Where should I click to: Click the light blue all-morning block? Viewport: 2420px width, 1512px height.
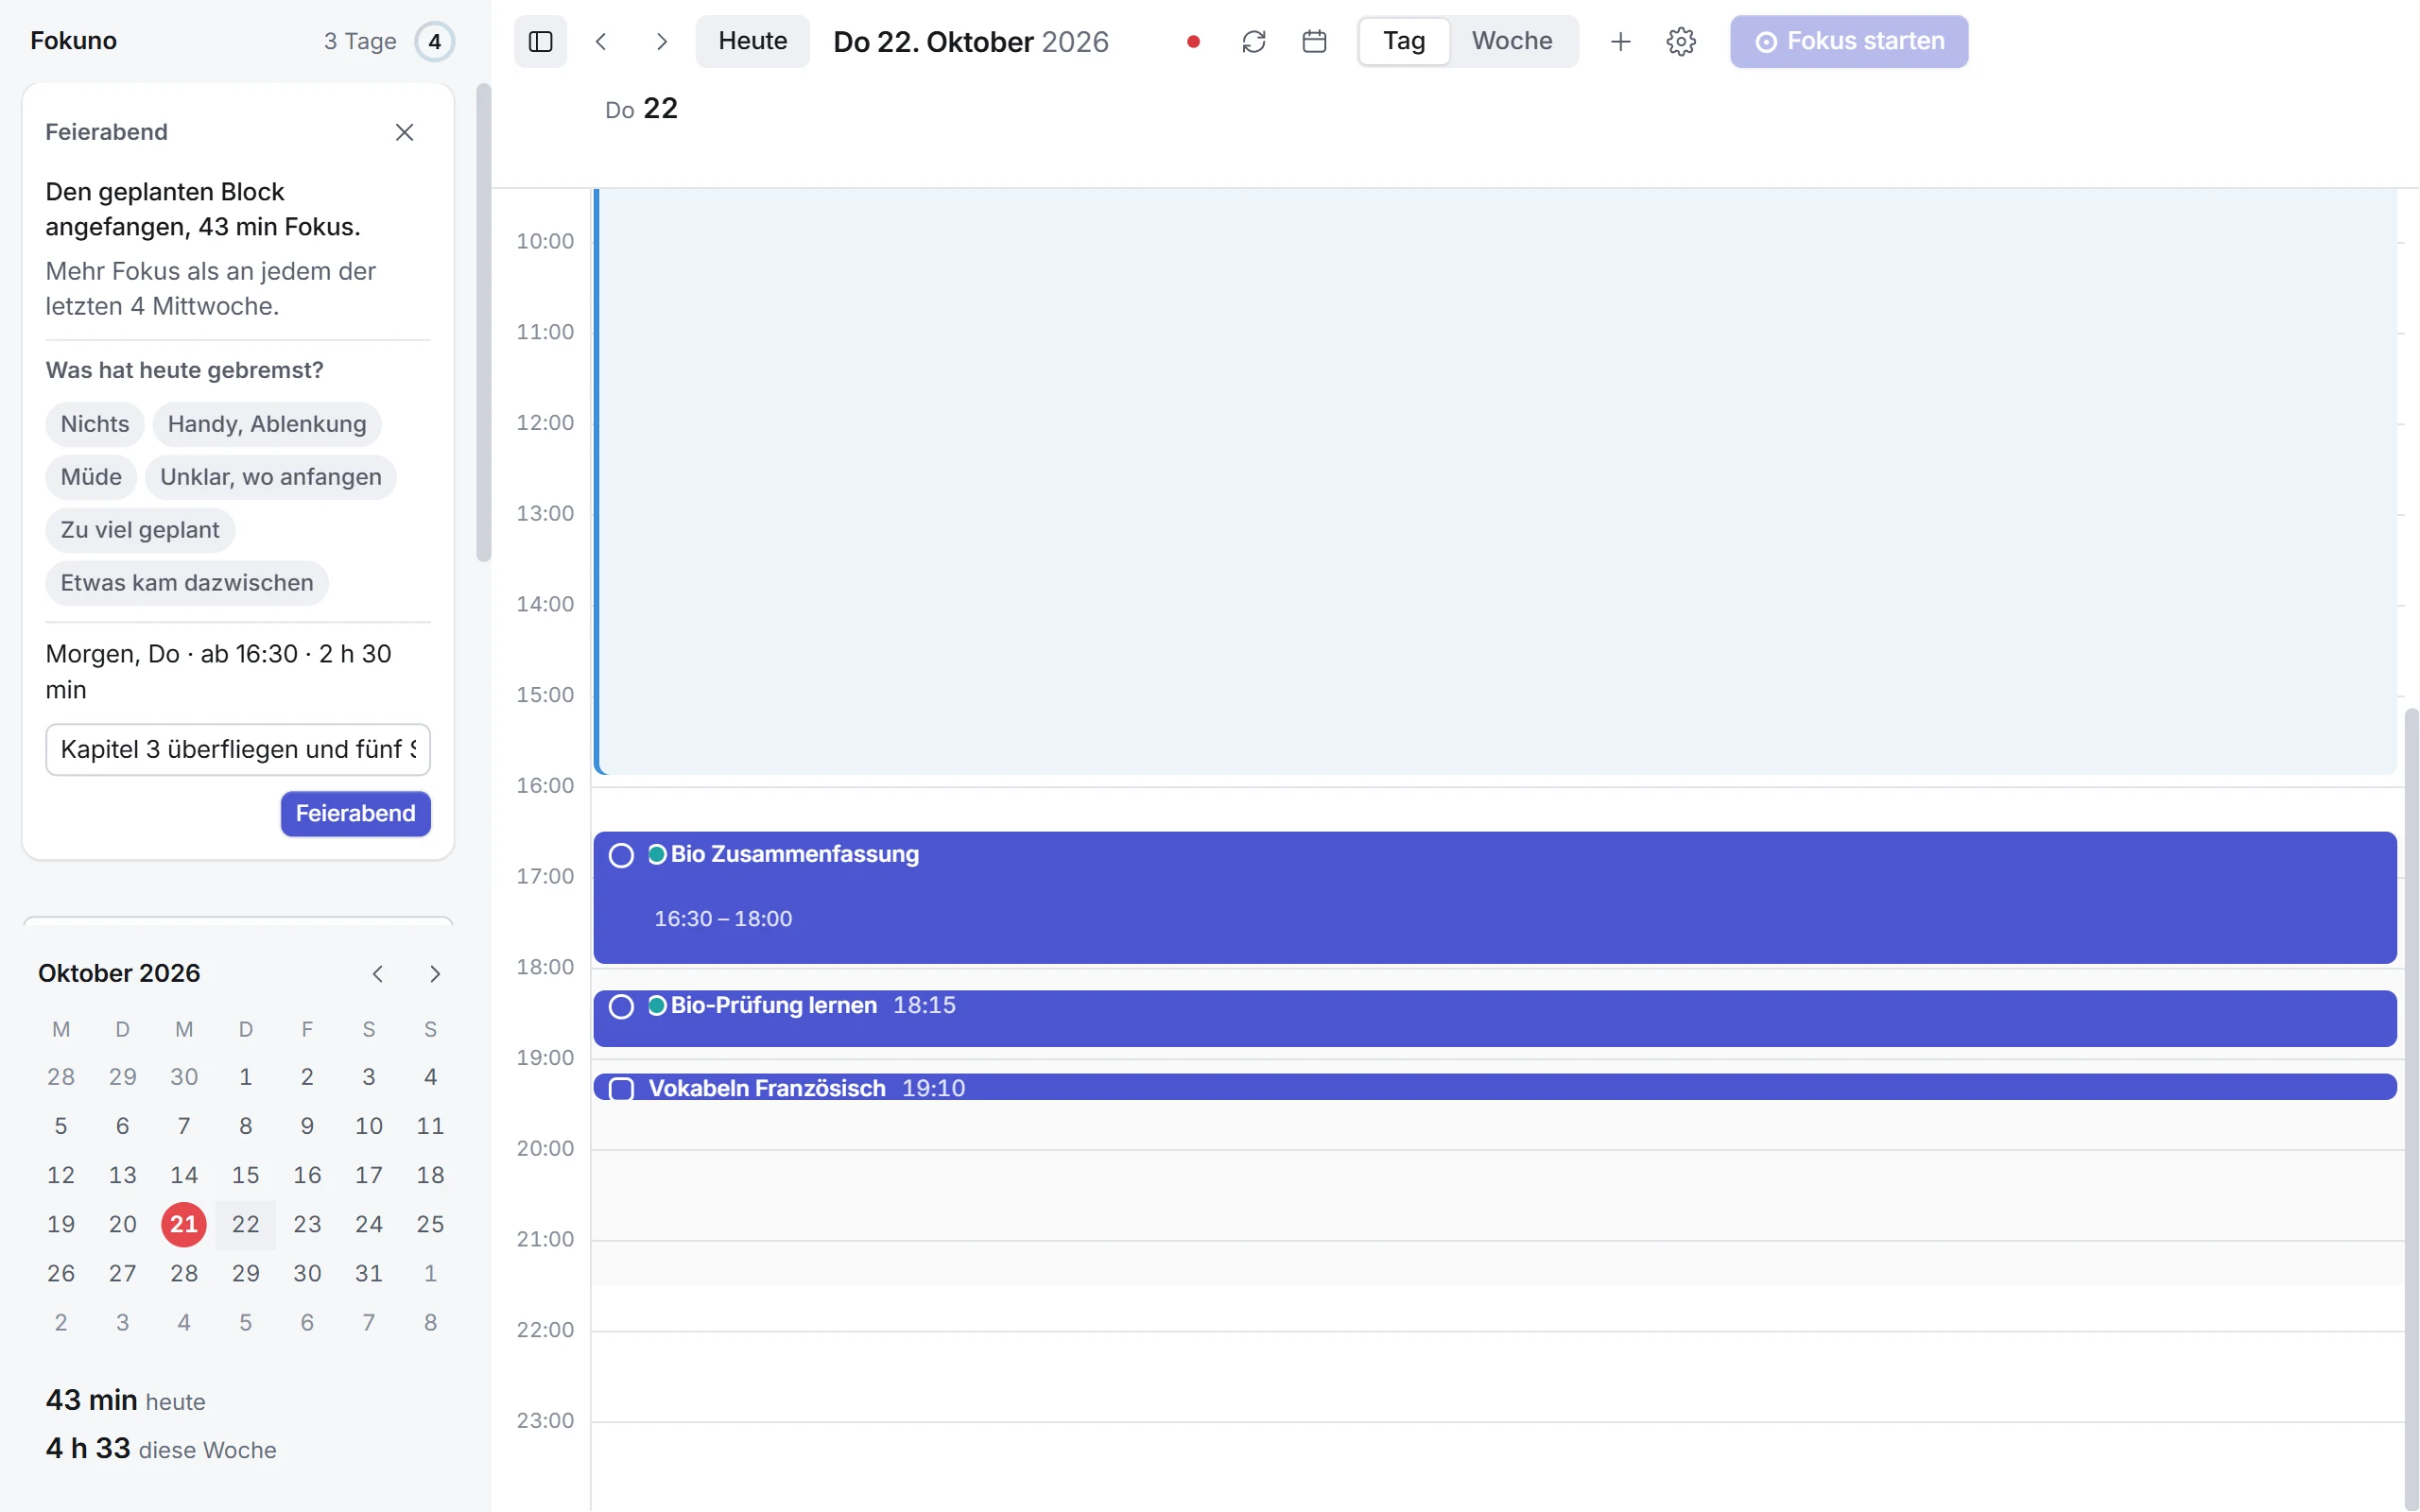pos(1494,481)
